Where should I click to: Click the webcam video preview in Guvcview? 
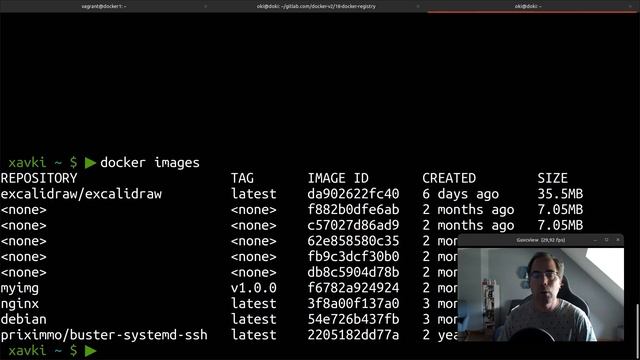tap(541, 294)
